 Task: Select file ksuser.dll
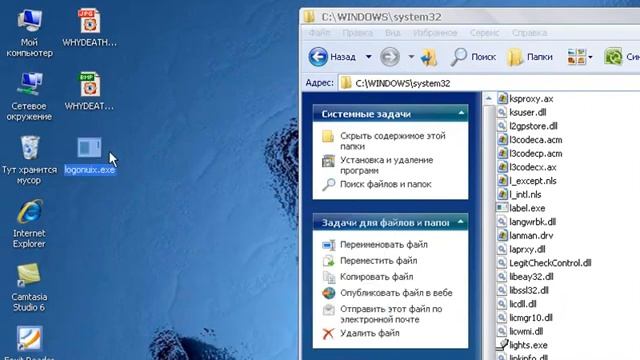521,112
